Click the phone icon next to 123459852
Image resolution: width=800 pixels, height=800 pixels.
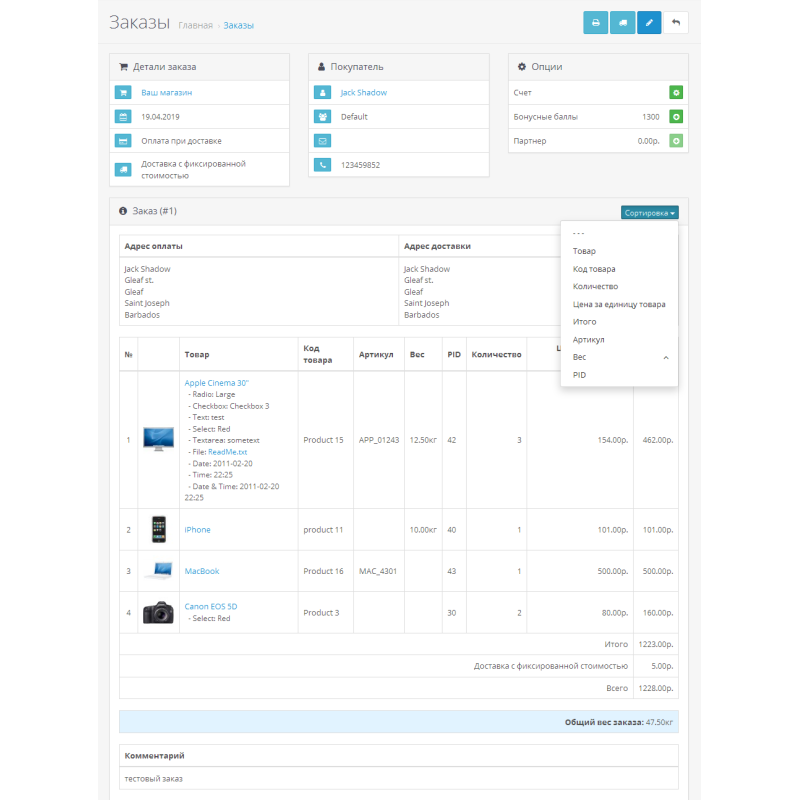322,164
